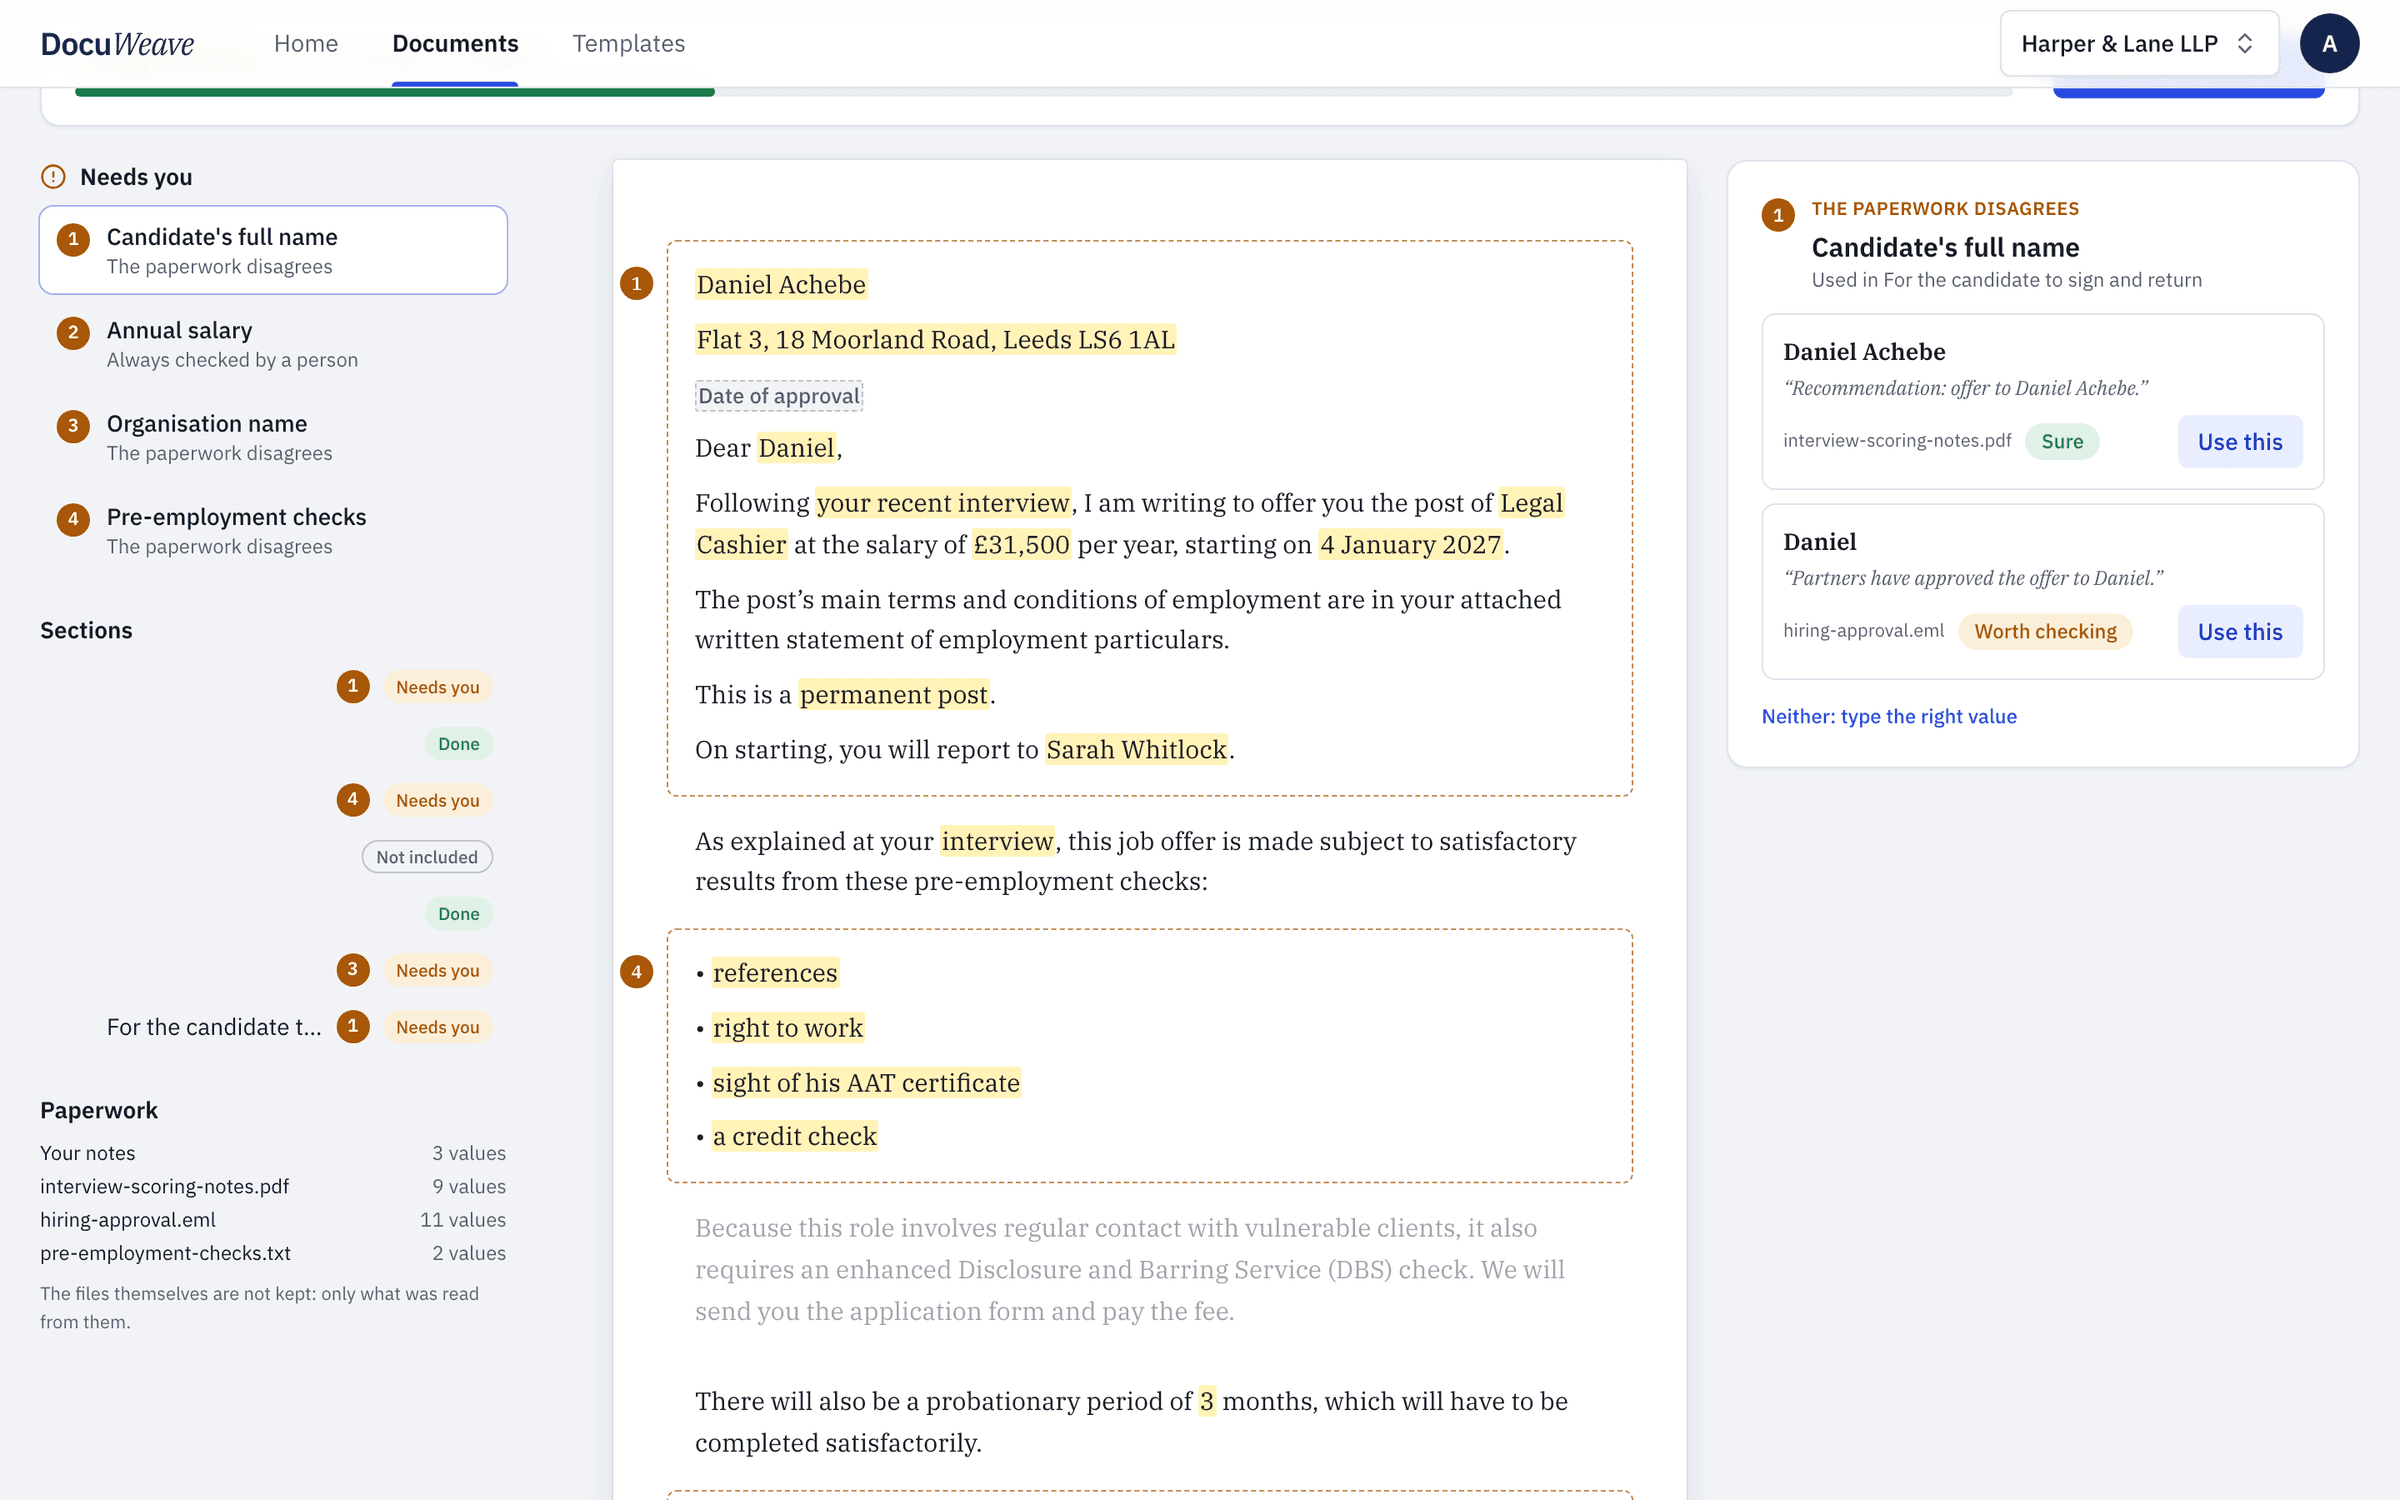This screenshot has height=1500, width=2400.
Task: Click the Needs you badge numbered 4 in Sections
Action: click(x=438, y=800)
